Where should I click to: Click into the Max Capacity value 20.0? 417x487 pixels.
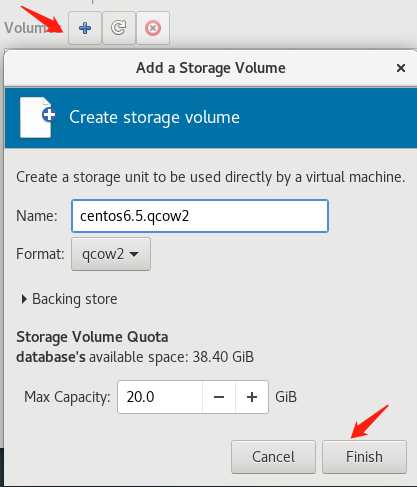coord(160,397)
